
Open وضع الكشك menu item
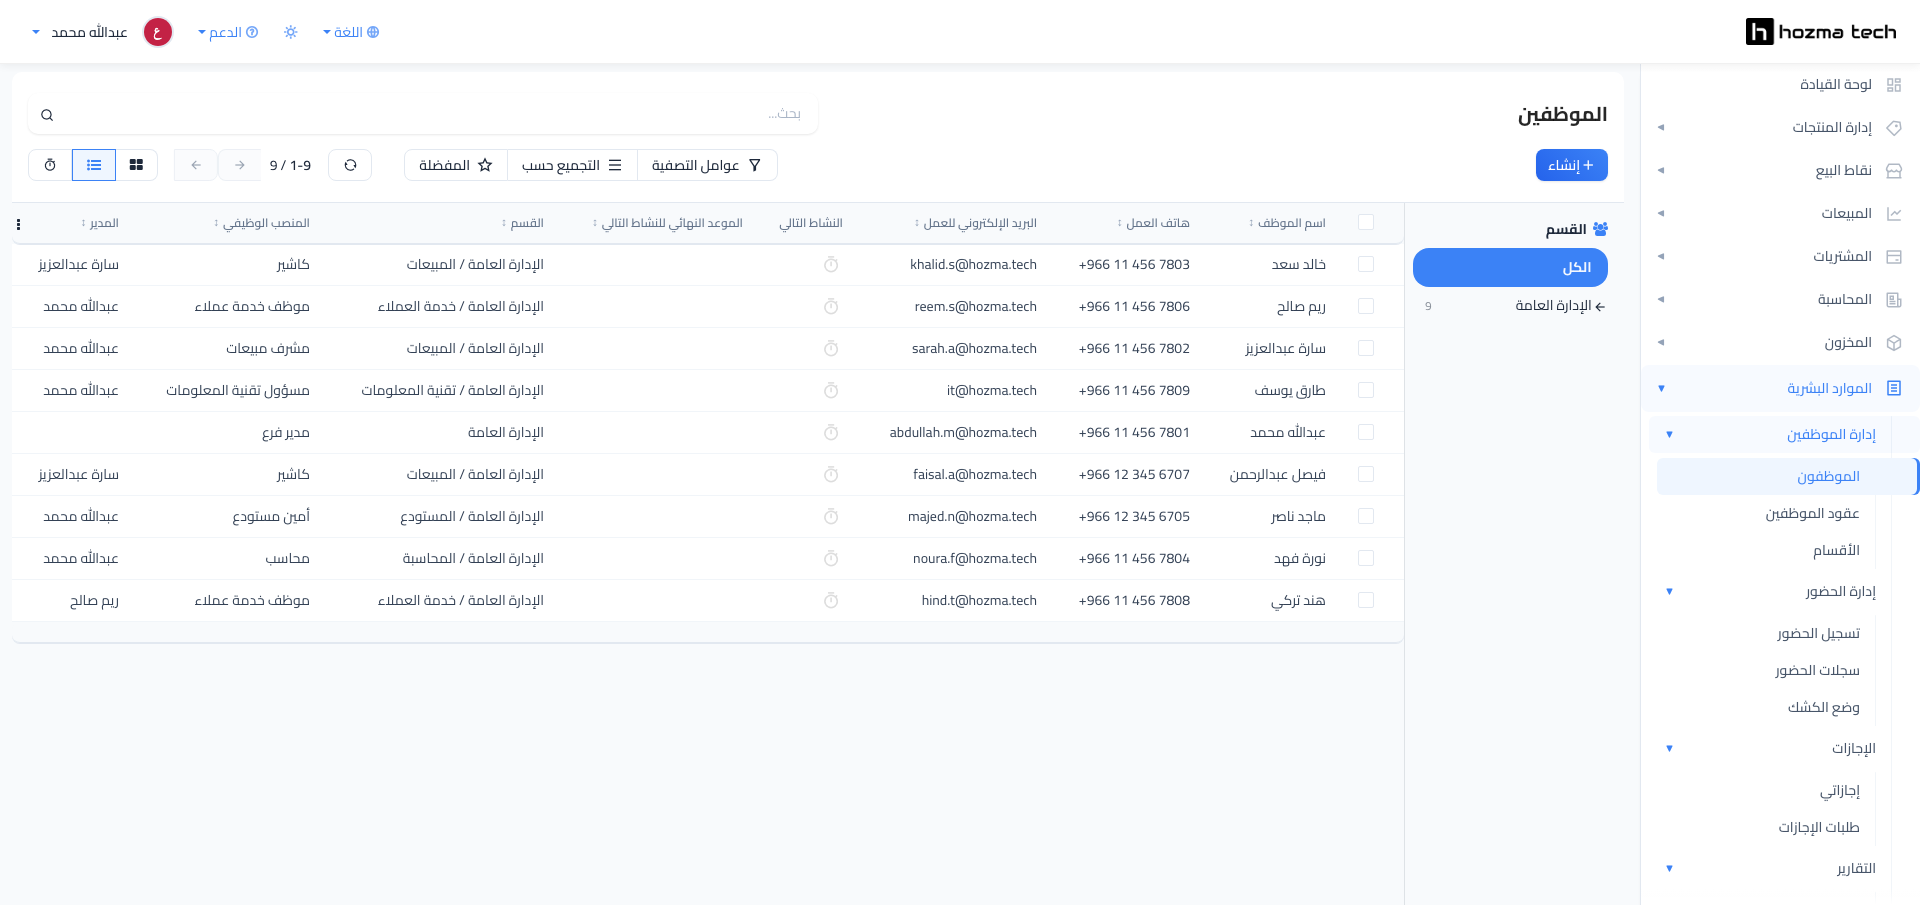1823,708
